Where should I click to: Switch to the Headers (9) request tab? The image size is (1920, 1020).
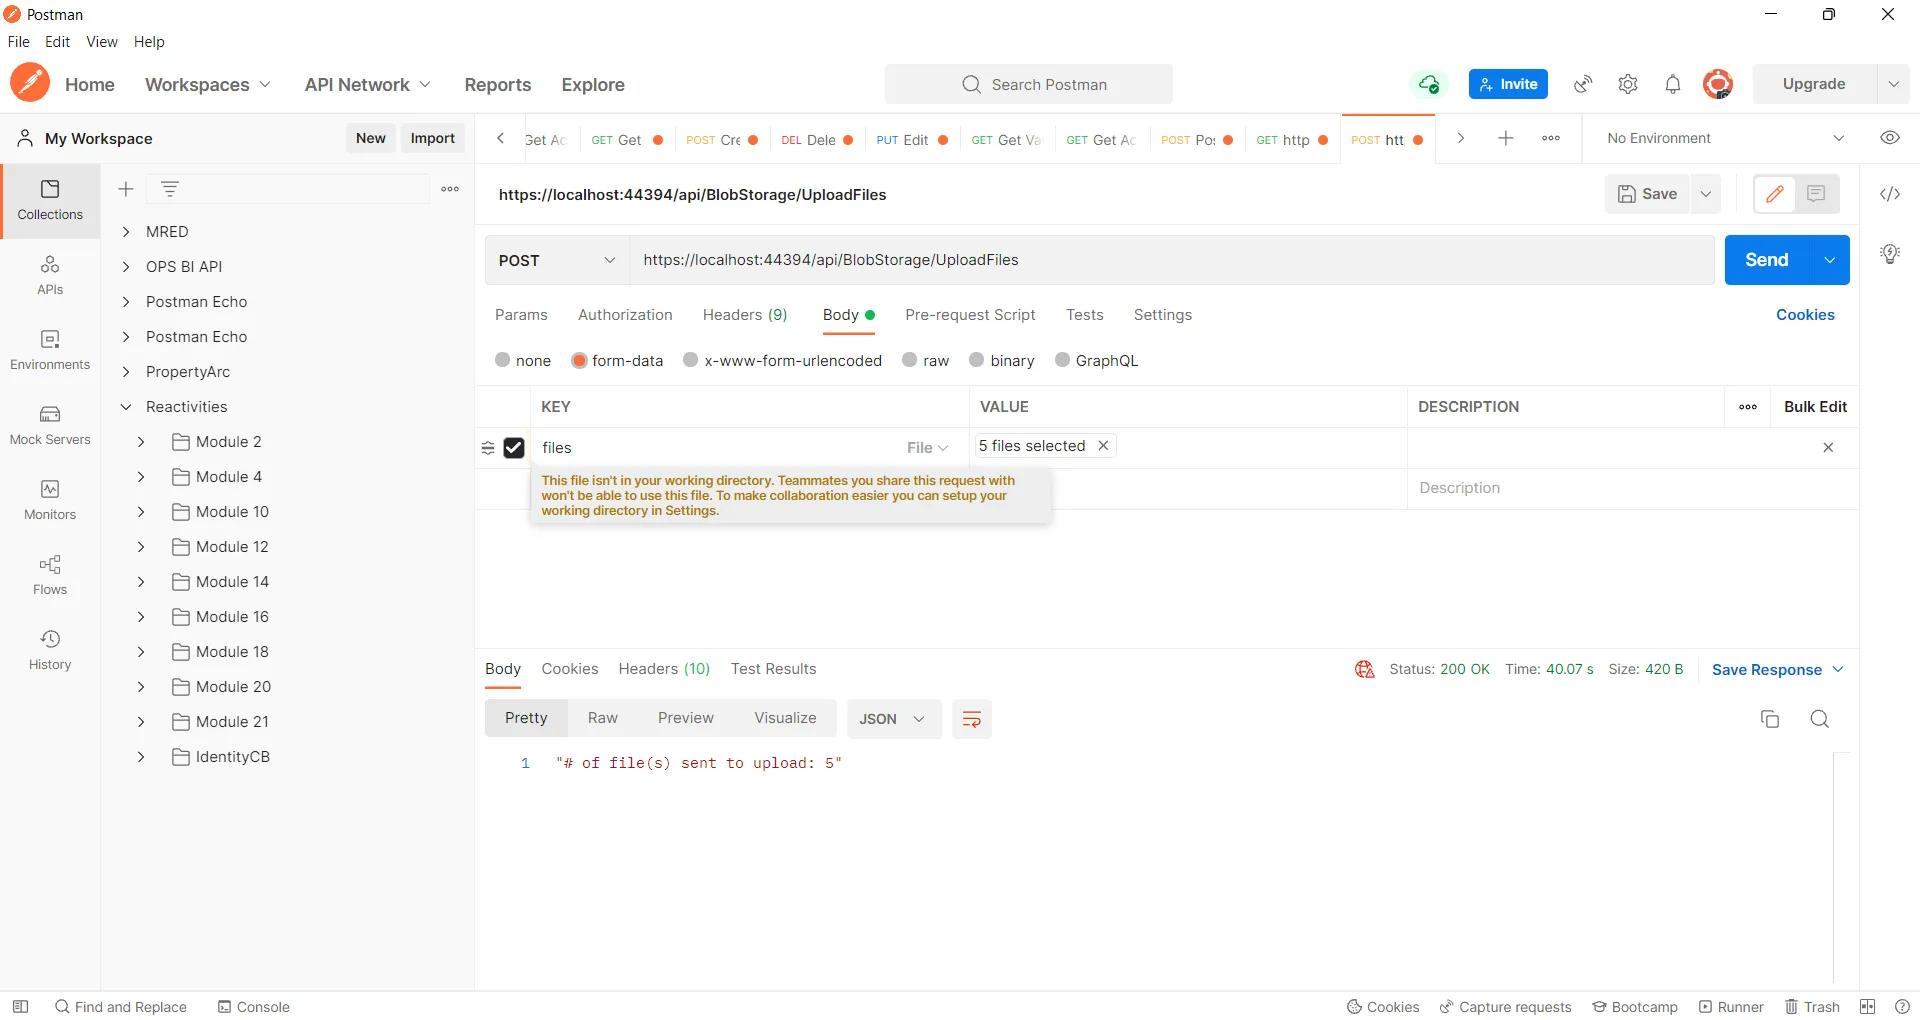point(745,315)
